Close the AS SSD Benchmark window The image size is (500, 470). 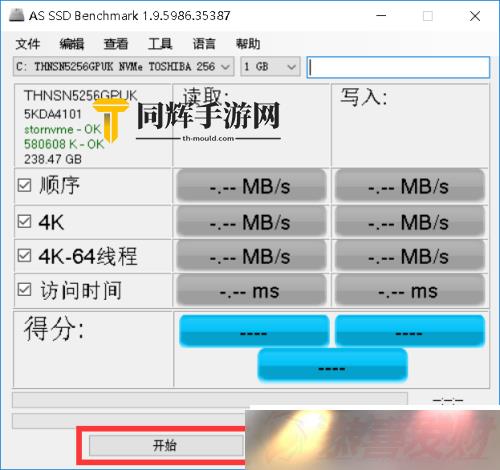475,16
